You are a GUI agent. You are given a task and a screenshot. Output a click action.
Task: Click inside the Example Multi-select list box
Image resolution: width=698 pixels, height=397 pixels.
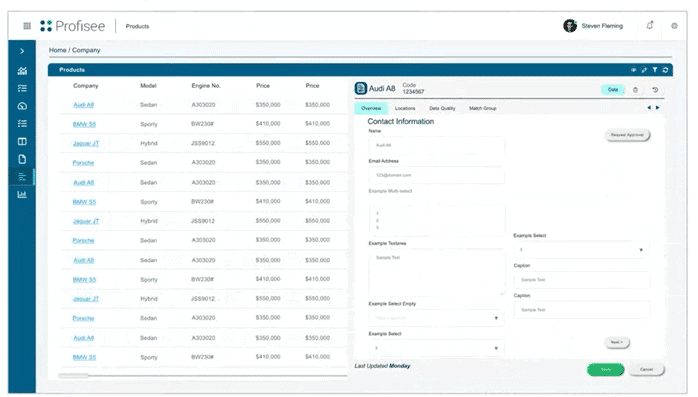(436, 220)
